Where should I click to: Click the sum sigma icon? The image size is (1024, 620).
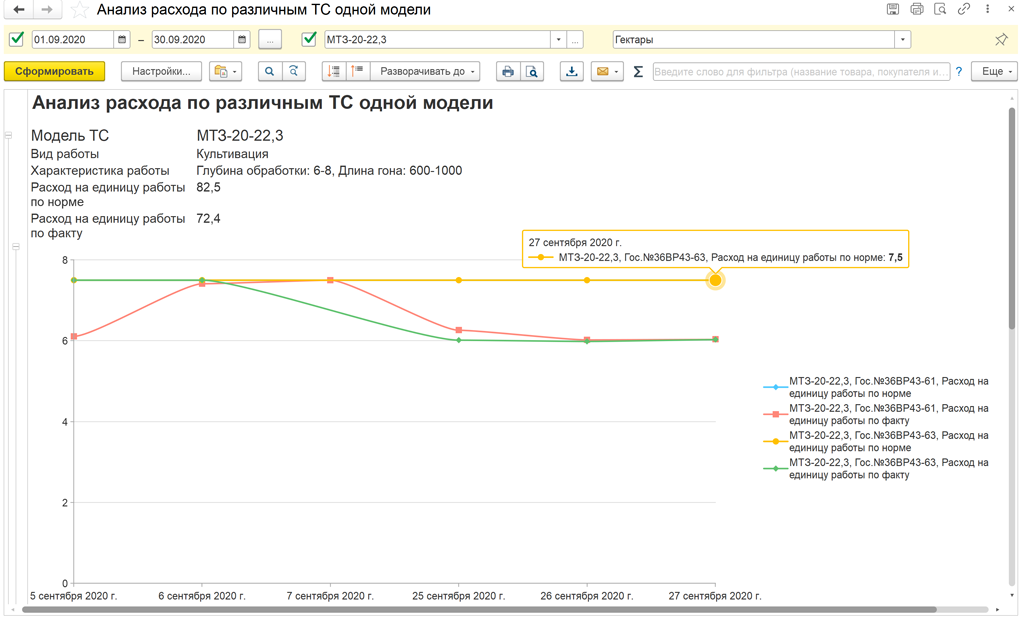(x=638, y=72)
